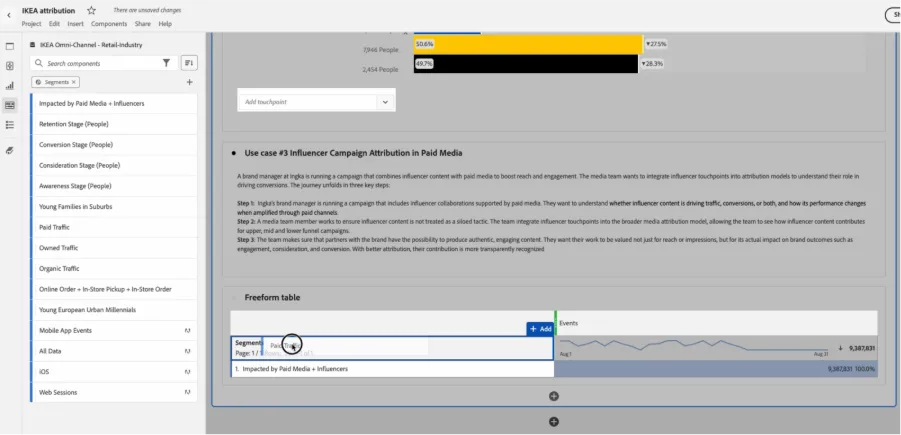Open the Add touchpoint dropdown arrow

tap(385, 102)
